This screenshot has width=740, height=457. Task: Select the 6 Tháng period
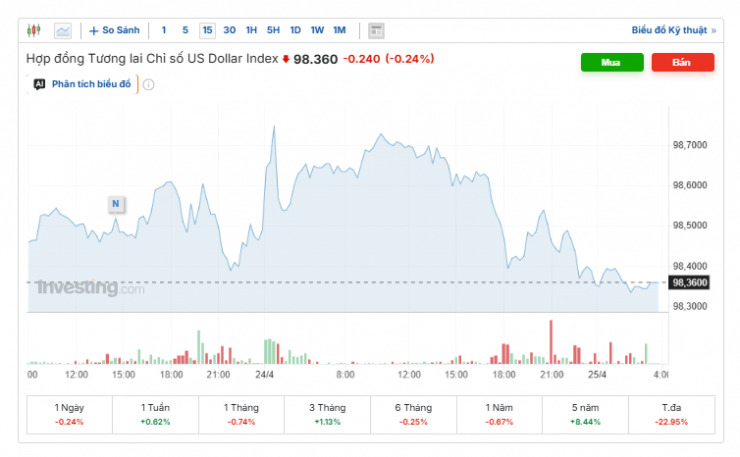tap(413, 415)
